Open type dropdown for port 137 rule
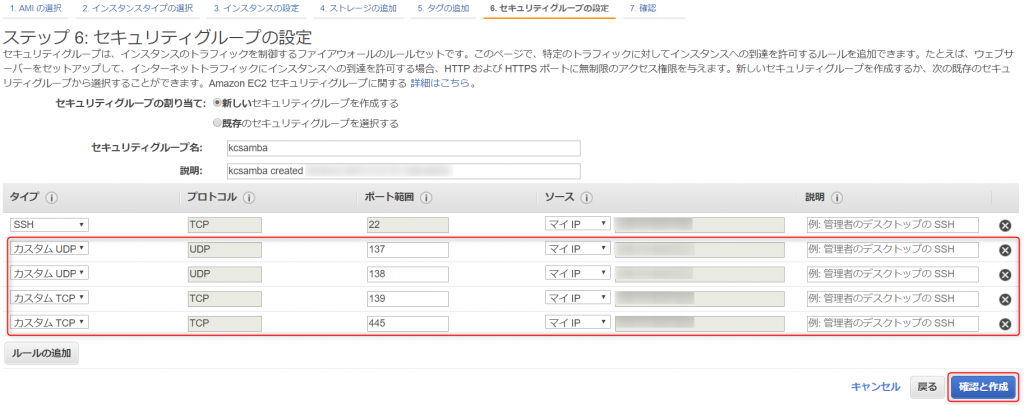This screenshot has height=405, width=1024. coord(50,250)
